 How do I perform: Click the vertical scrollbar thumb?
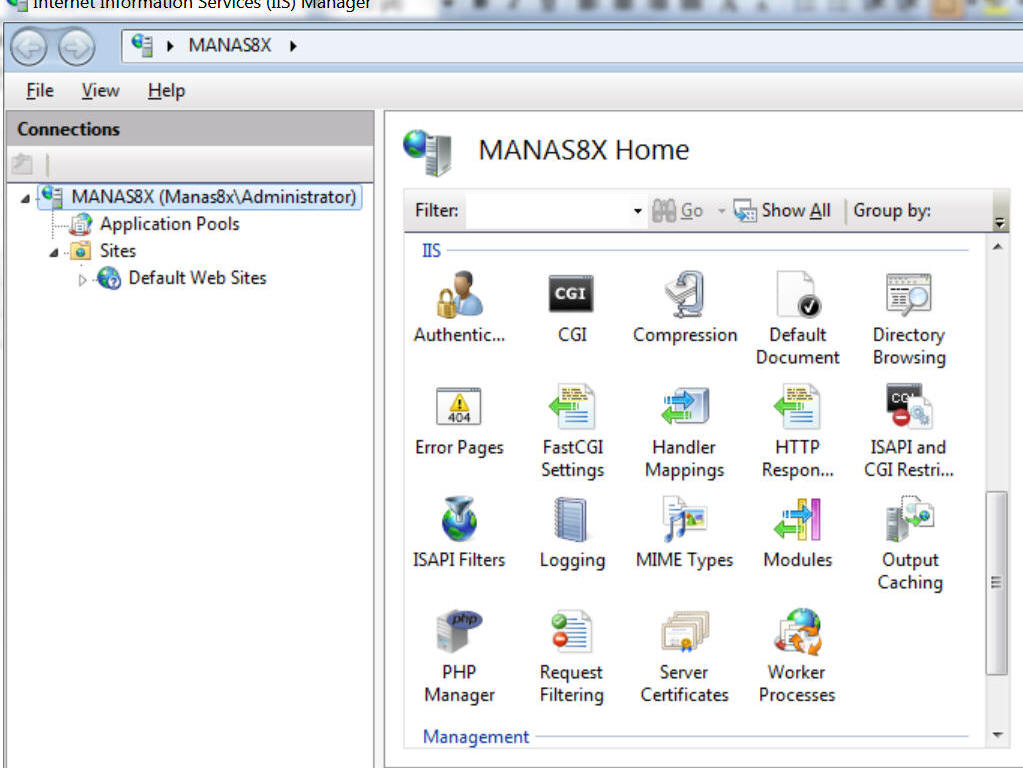(x=996, y=582)
